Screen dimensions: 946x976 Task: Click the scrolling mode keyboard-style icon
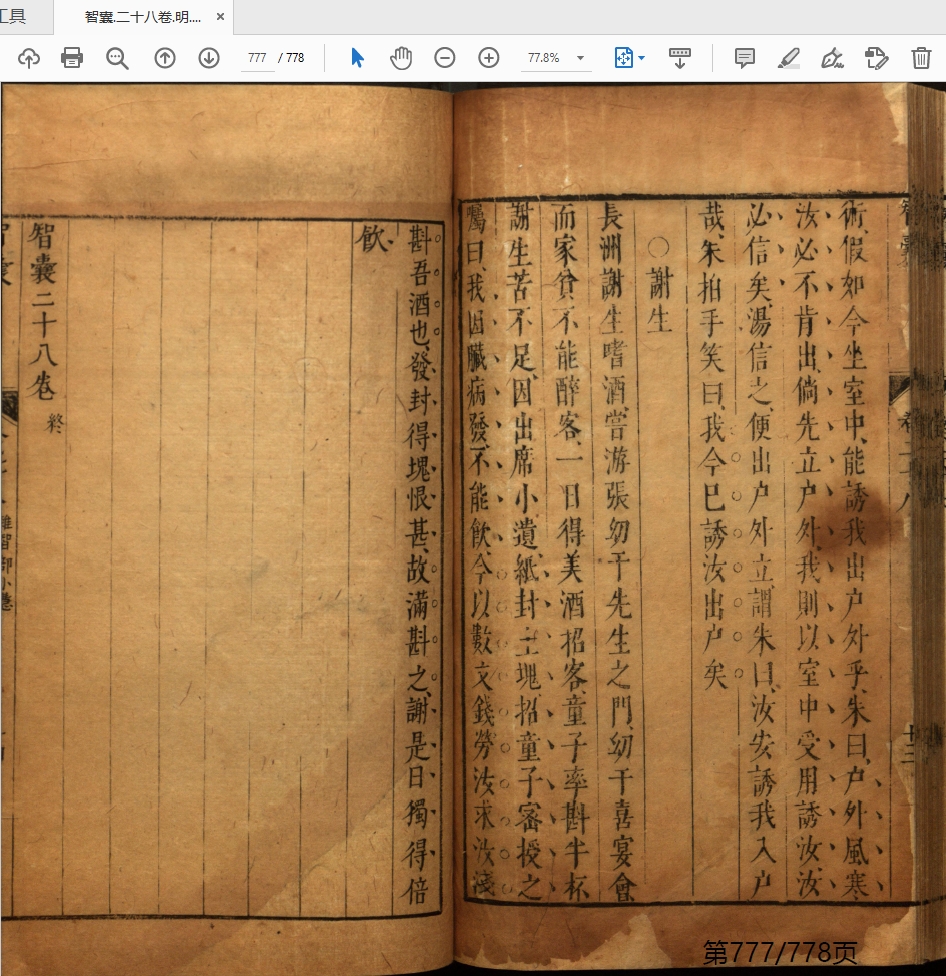[680, 58]
